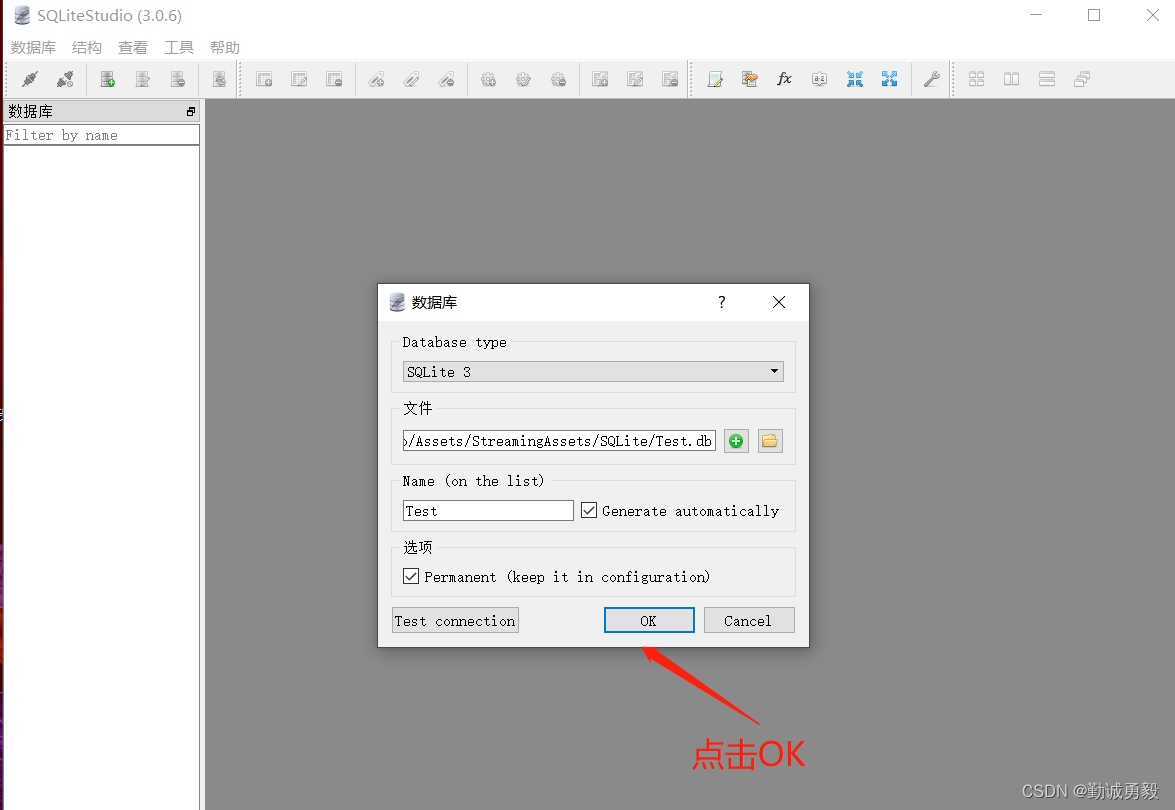The width and height of the screenshot is (1175, 810).
Task: Open the 查看 menu
Action: [x=133, y=47]
